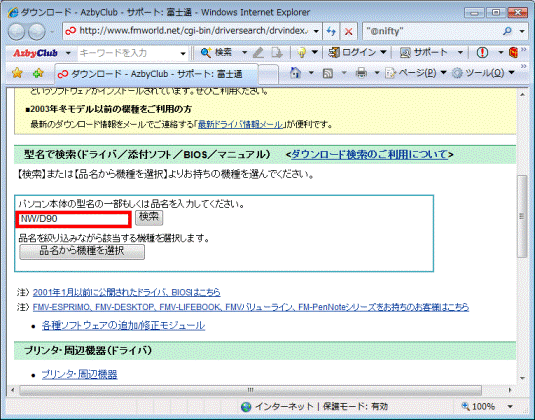Open the FMV-ESPRIMO, FMV-DESKTOP series link
The image size is (535, 420).
click(251, 307)
